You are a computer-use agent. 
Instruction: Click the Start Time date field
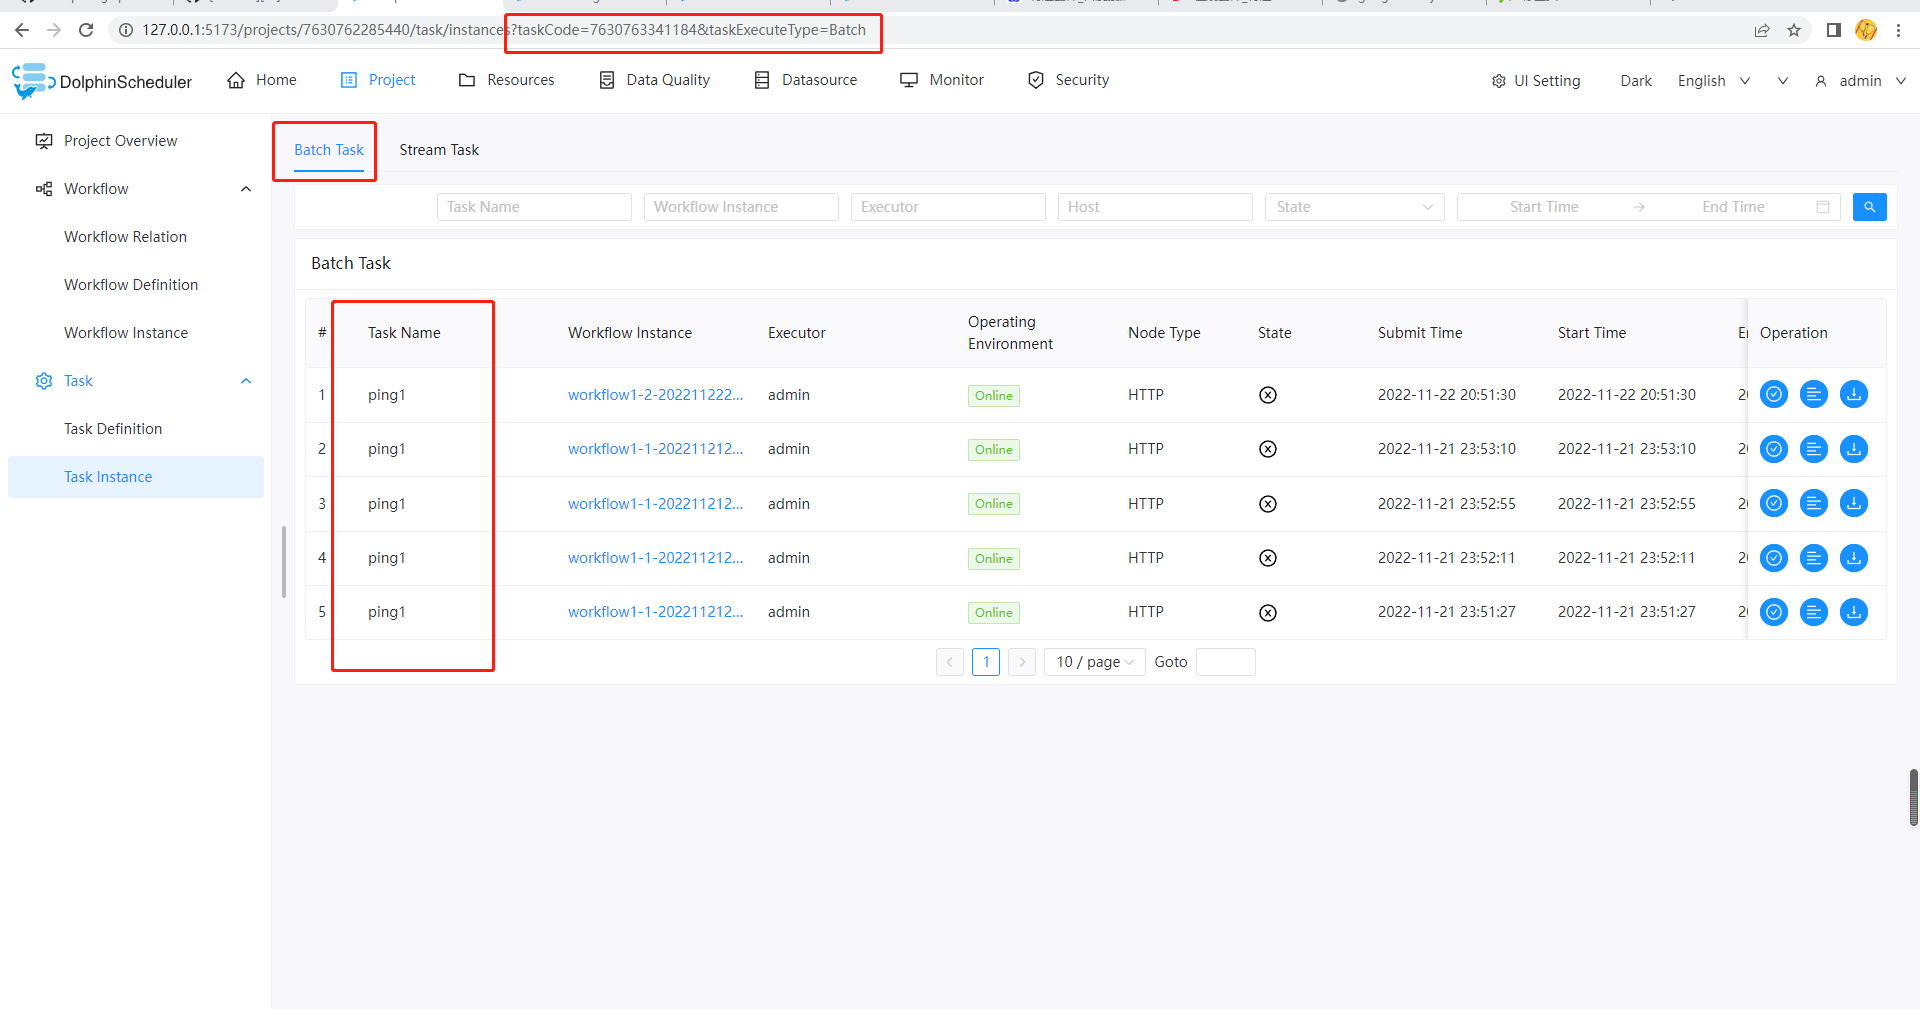pos(1544,207)
